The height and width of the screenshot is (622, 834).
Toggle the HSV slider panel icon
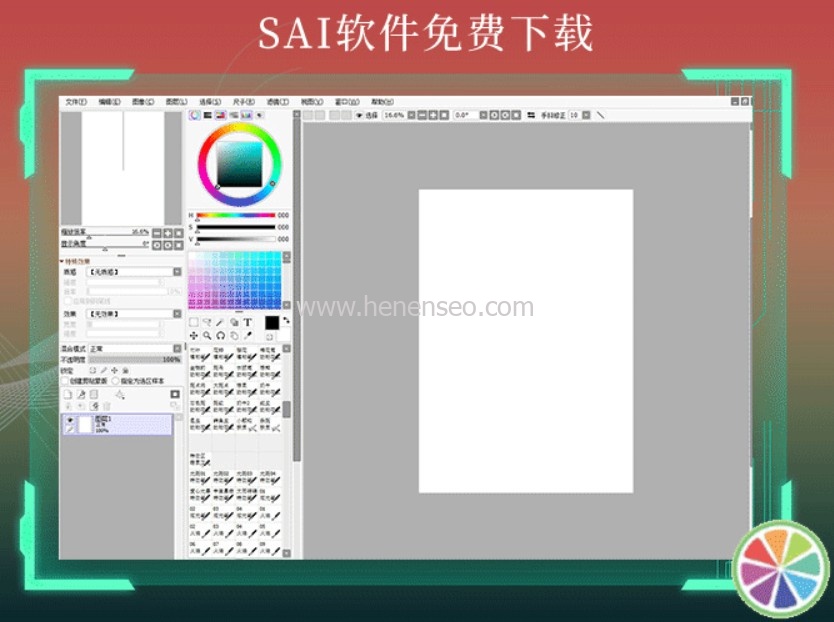pyautogui.click(x=220, y=115)
